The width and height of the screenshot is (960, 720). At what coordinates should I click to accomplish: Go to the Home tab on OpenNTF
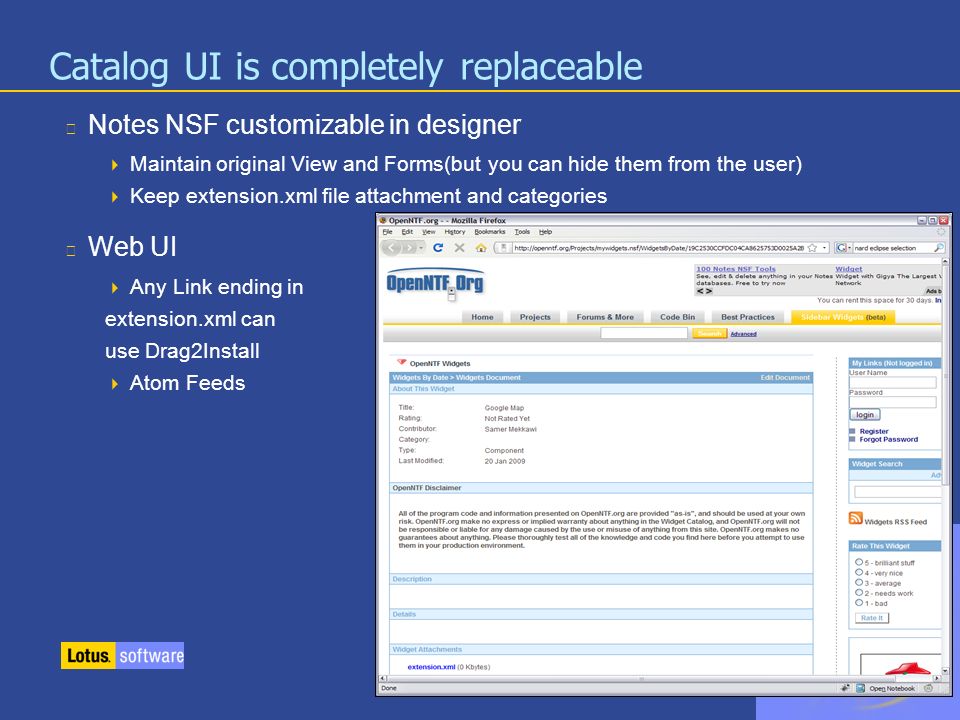click(x=482, y=317)
